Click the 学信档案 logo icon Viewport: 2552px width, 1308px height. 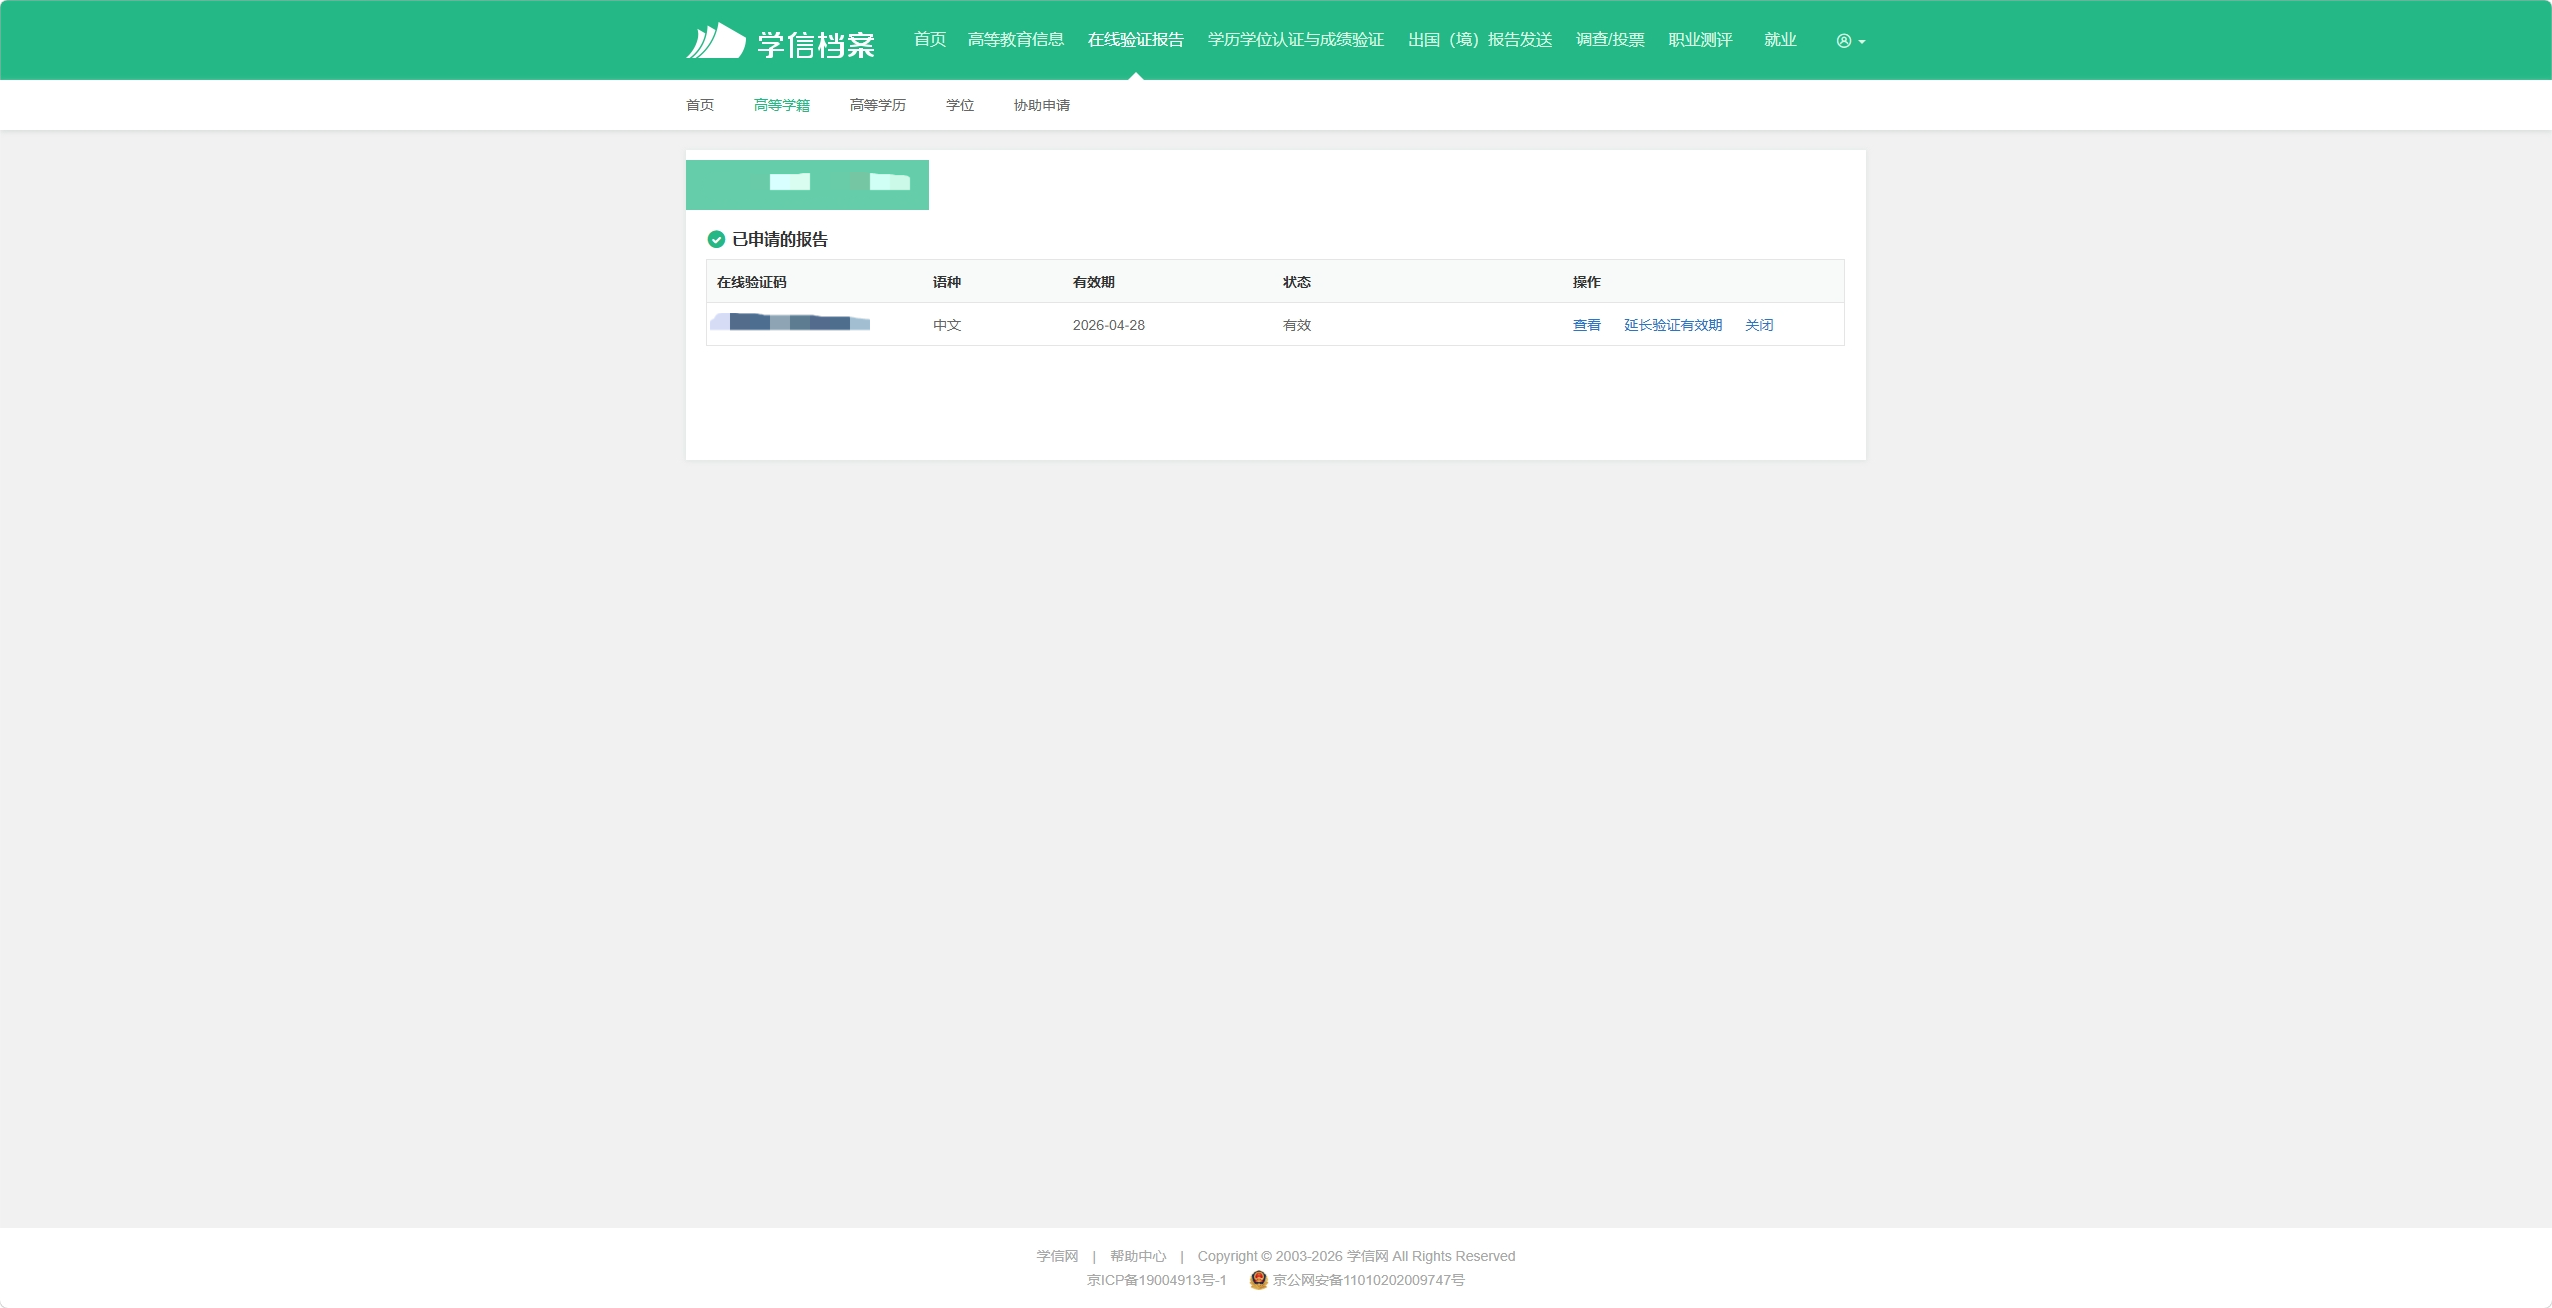pyautogui.click(x=716, y=41)
